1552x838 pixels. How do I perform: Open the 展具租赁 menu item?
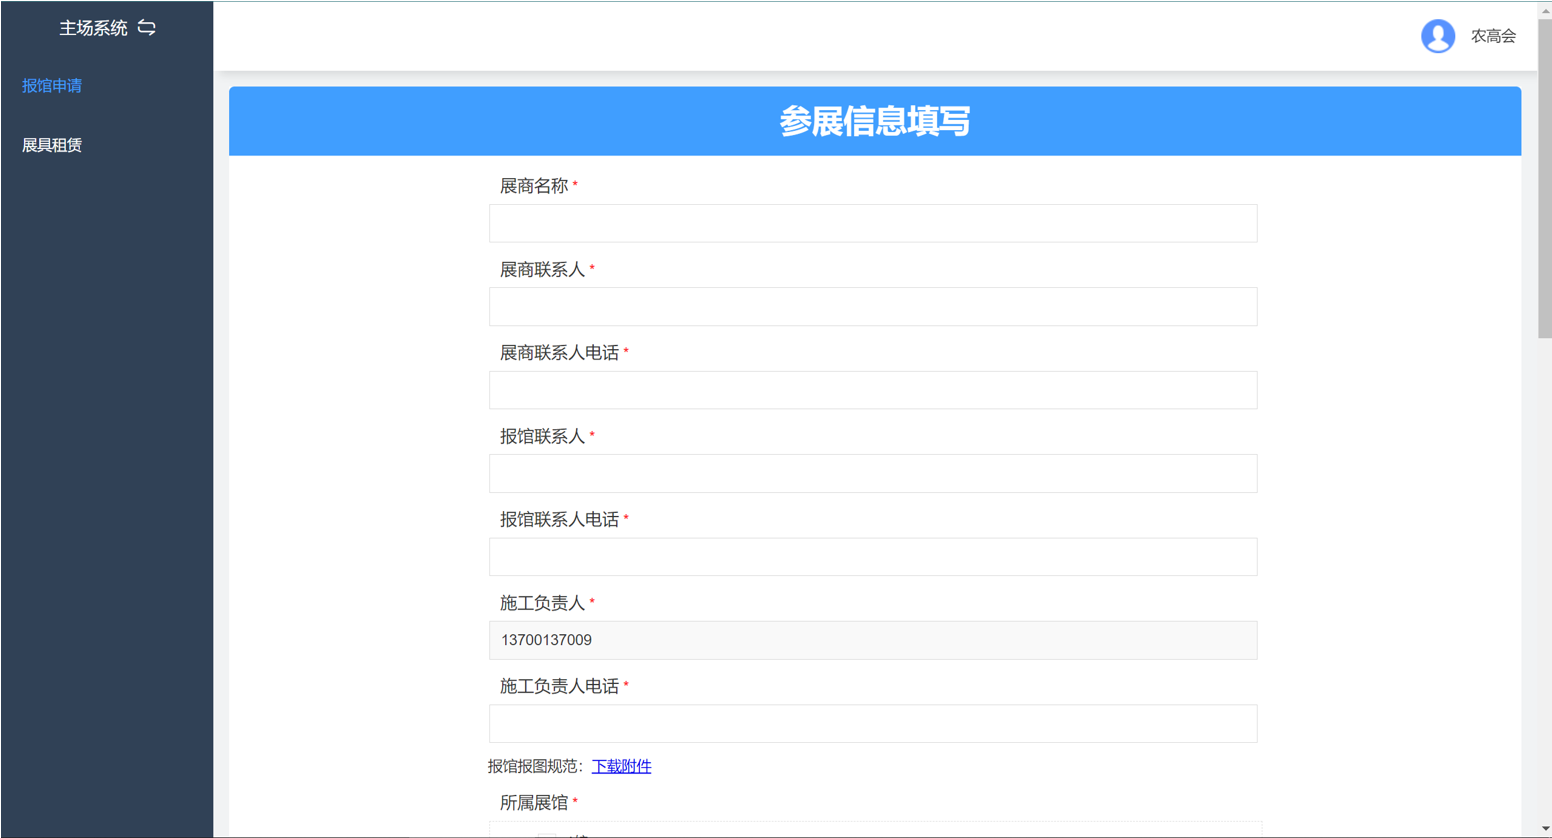52,145
